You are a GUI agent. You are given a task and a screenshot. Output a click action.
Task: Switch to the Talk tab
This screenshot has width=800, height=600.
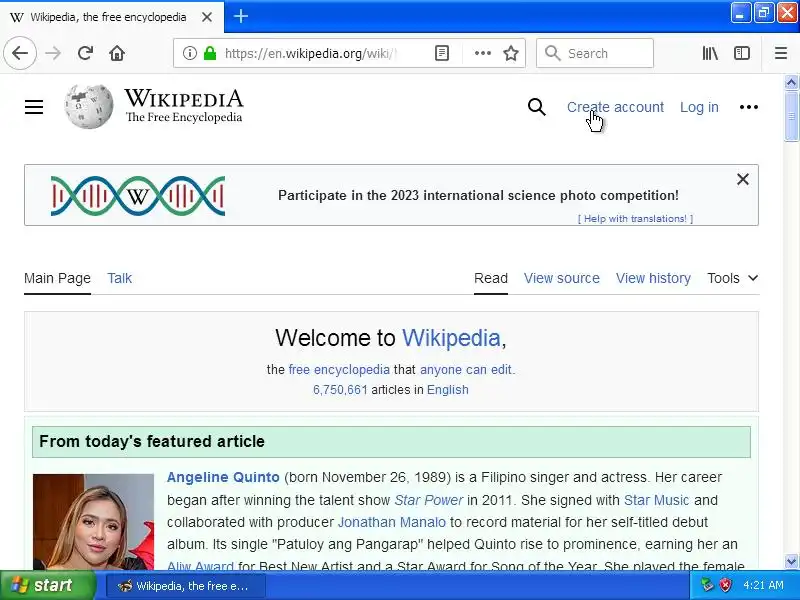click(119, 278)
